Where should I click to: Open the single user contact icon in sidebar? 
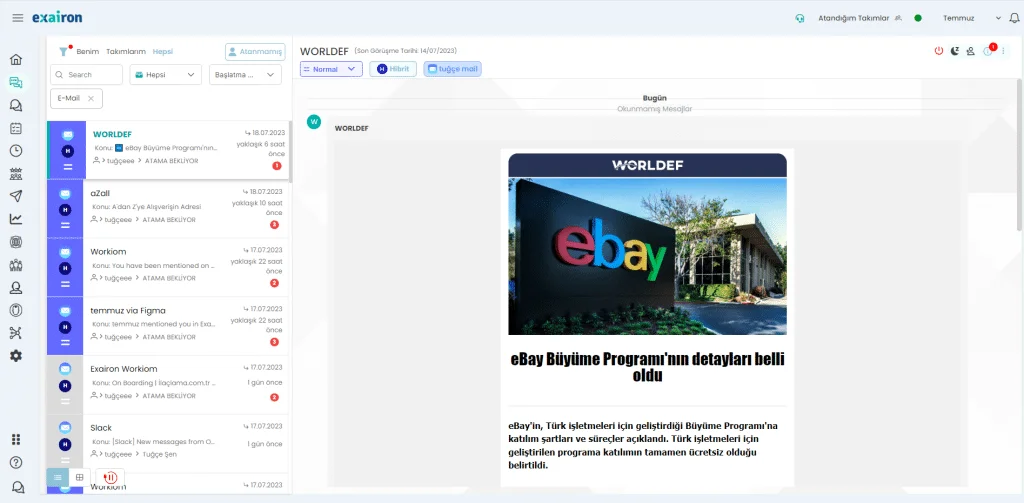pyautogui.click(x=16, y=287)
